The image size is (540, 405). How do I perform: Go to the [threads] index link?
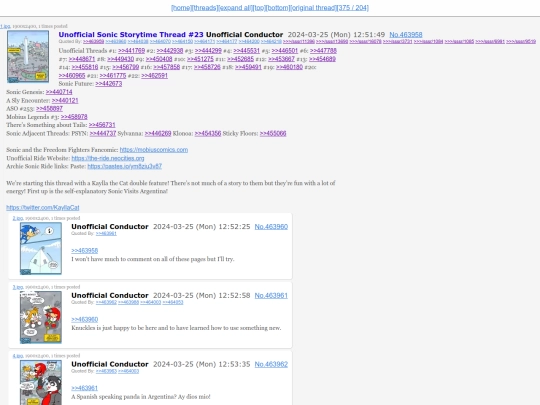coord(205,8)
